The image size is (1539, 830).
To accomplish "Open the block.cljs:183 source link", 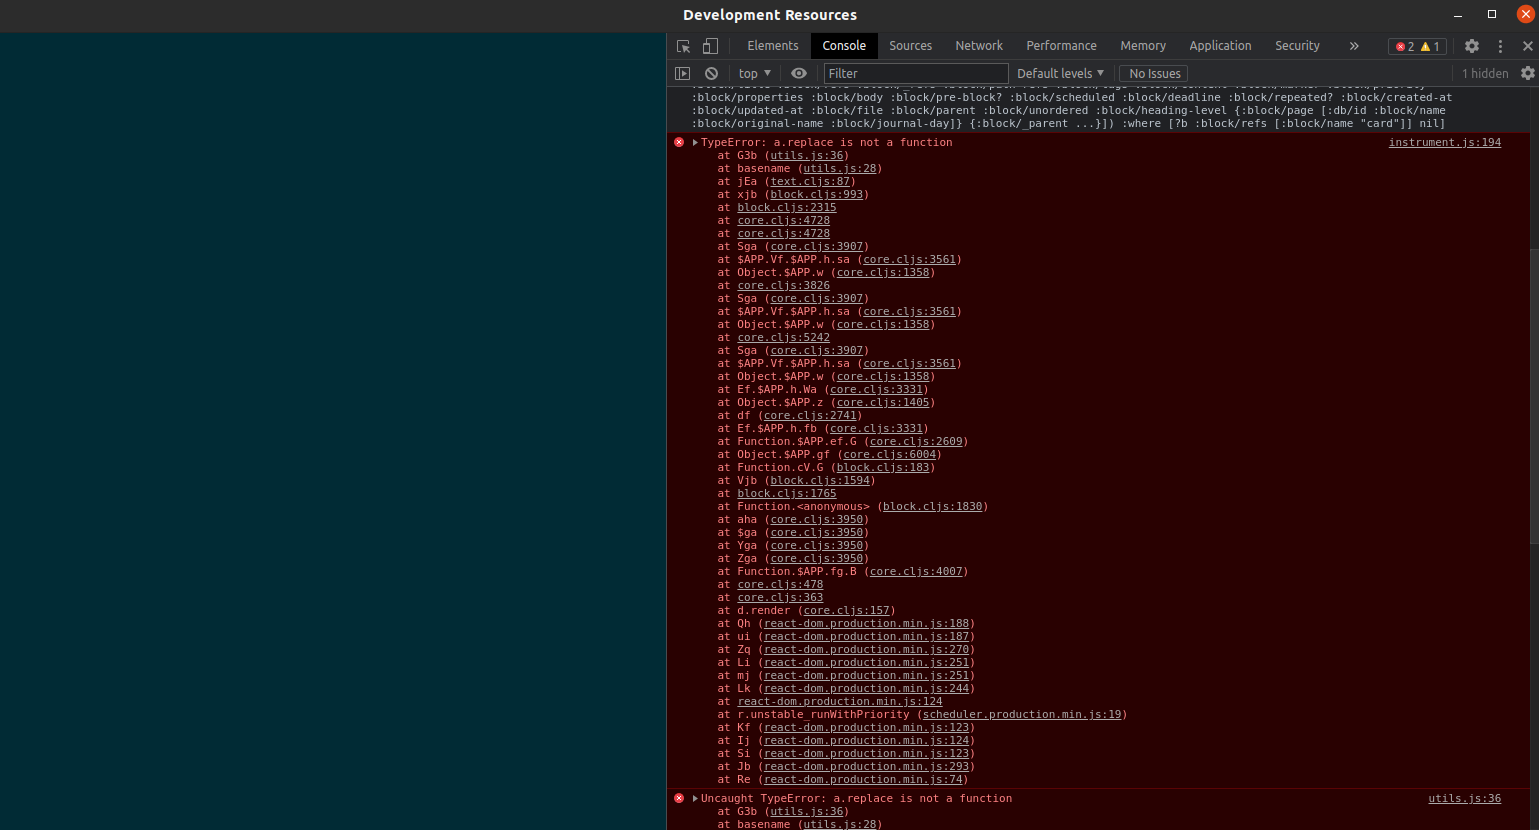I will 883,468.
